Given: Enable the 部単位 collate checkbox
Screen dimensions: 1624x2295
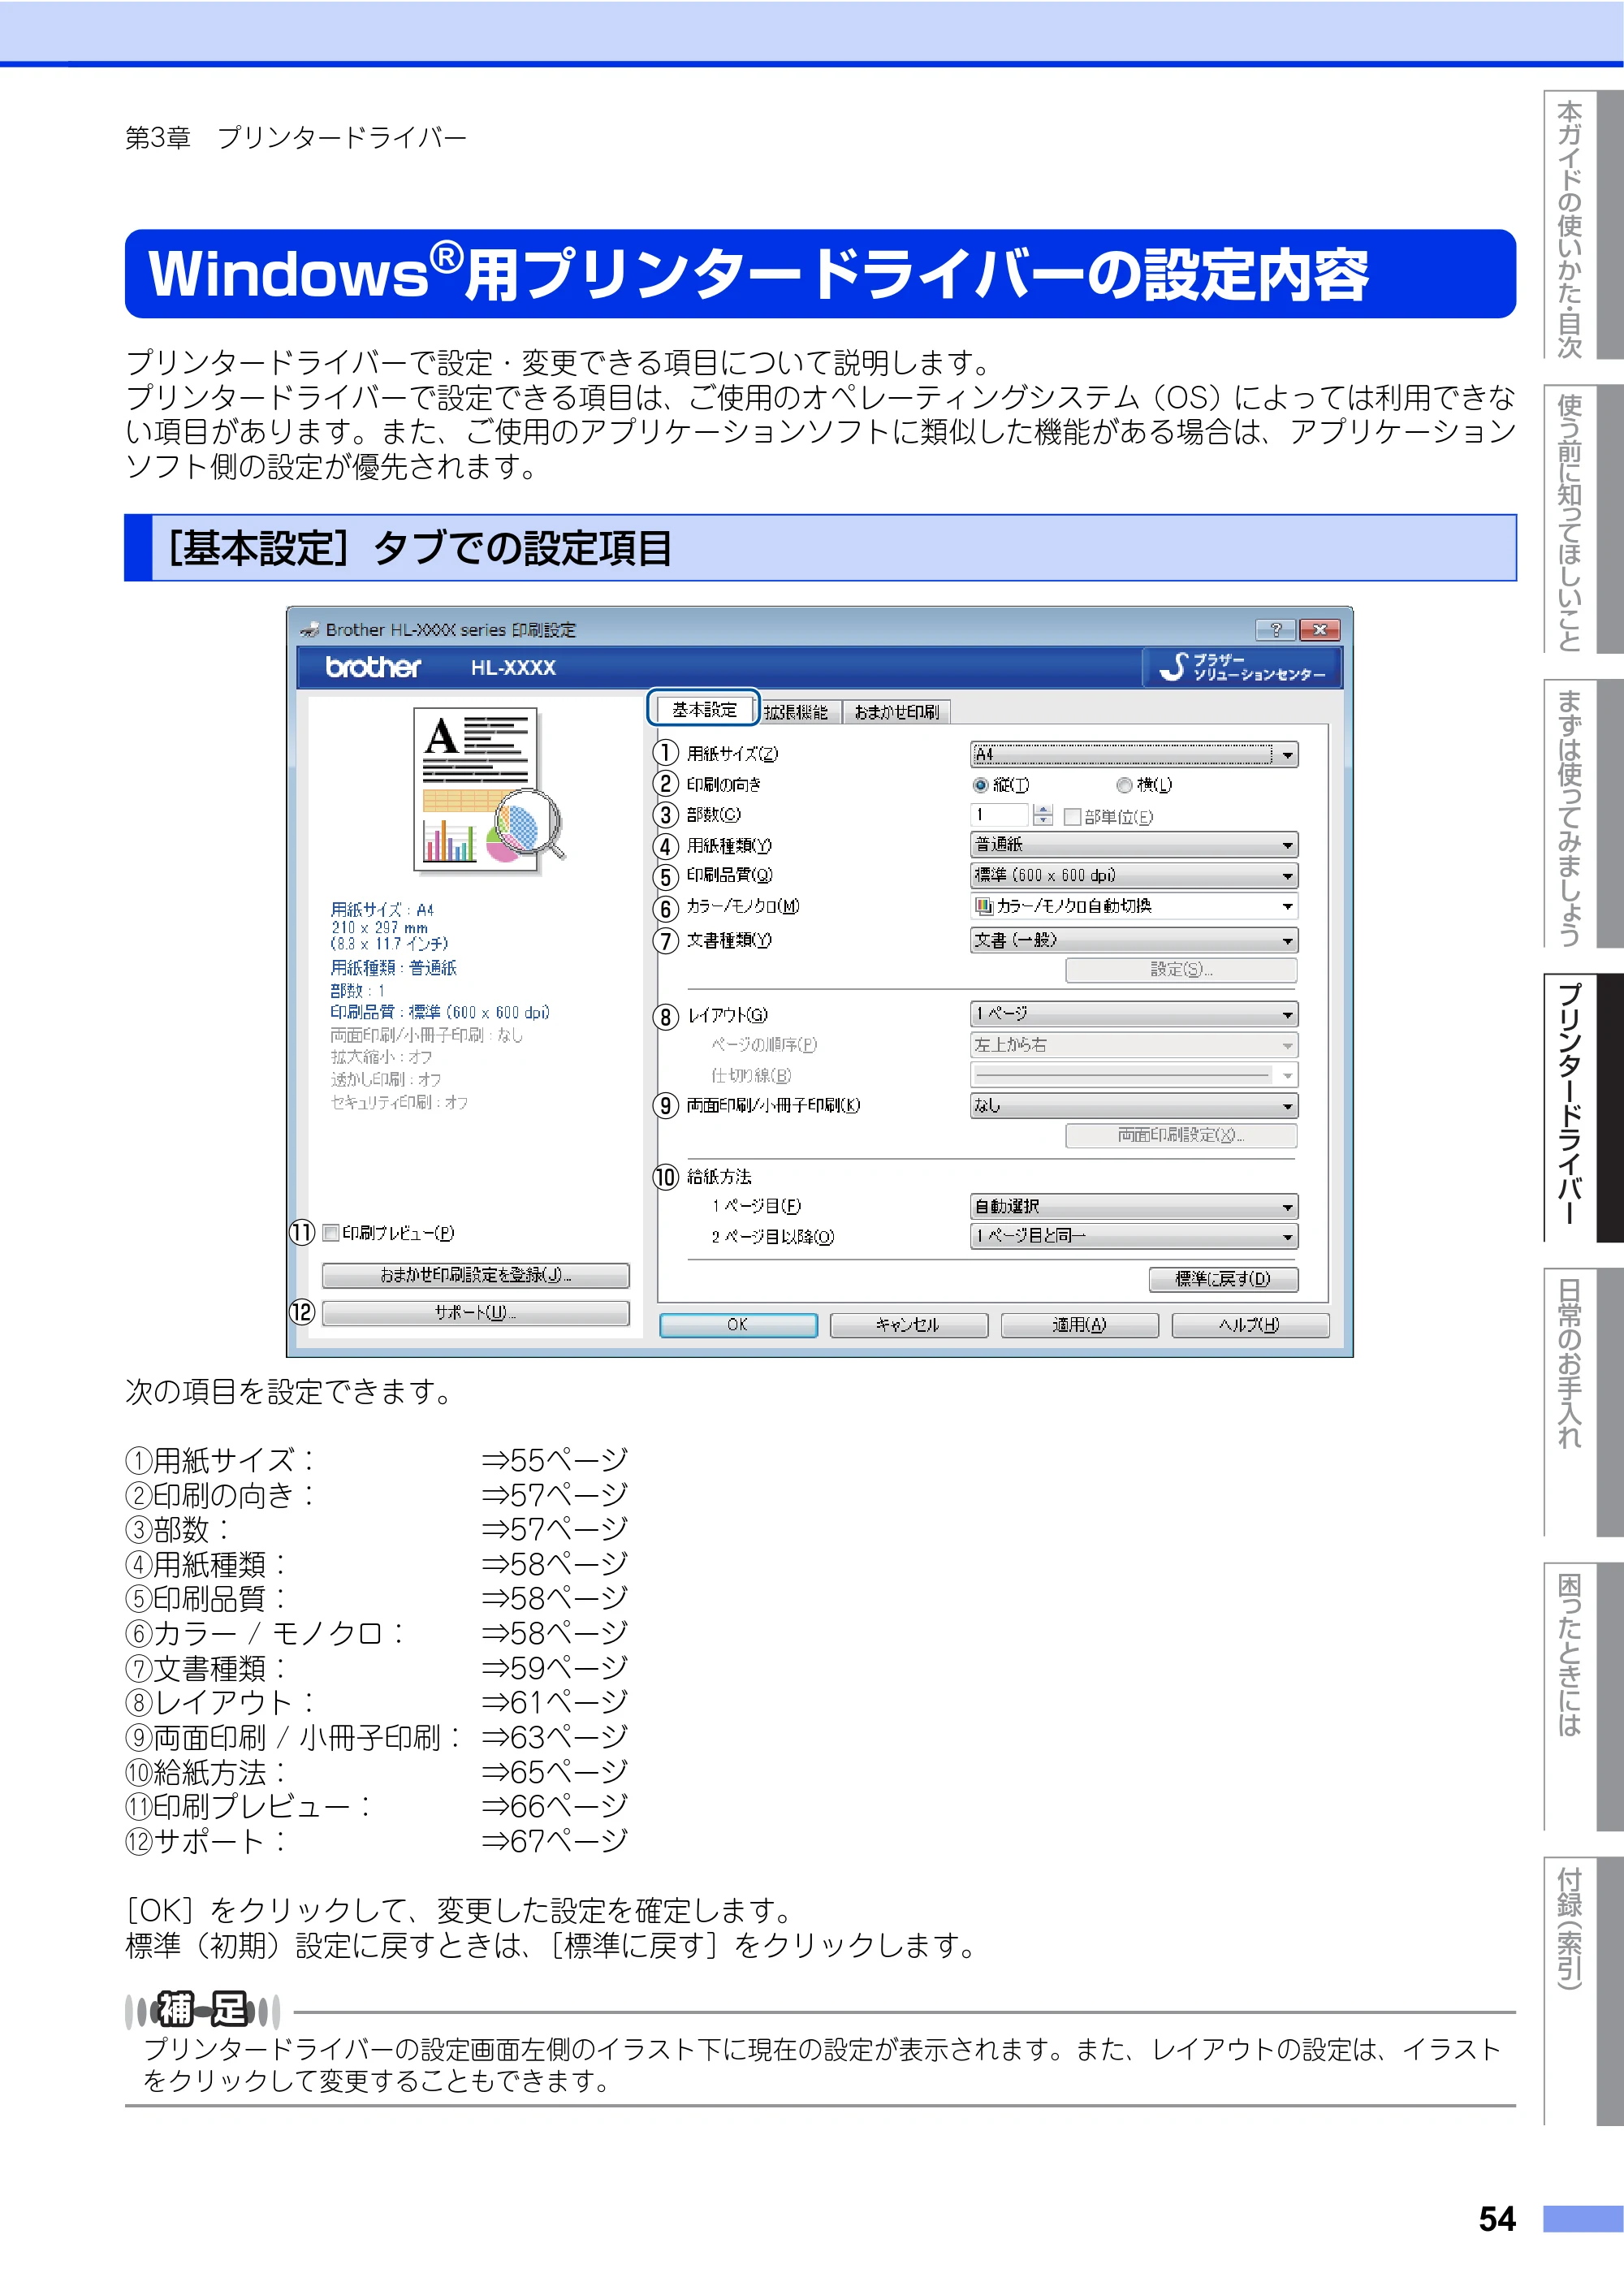Looking at the screenshot, I should point(1073,816).
